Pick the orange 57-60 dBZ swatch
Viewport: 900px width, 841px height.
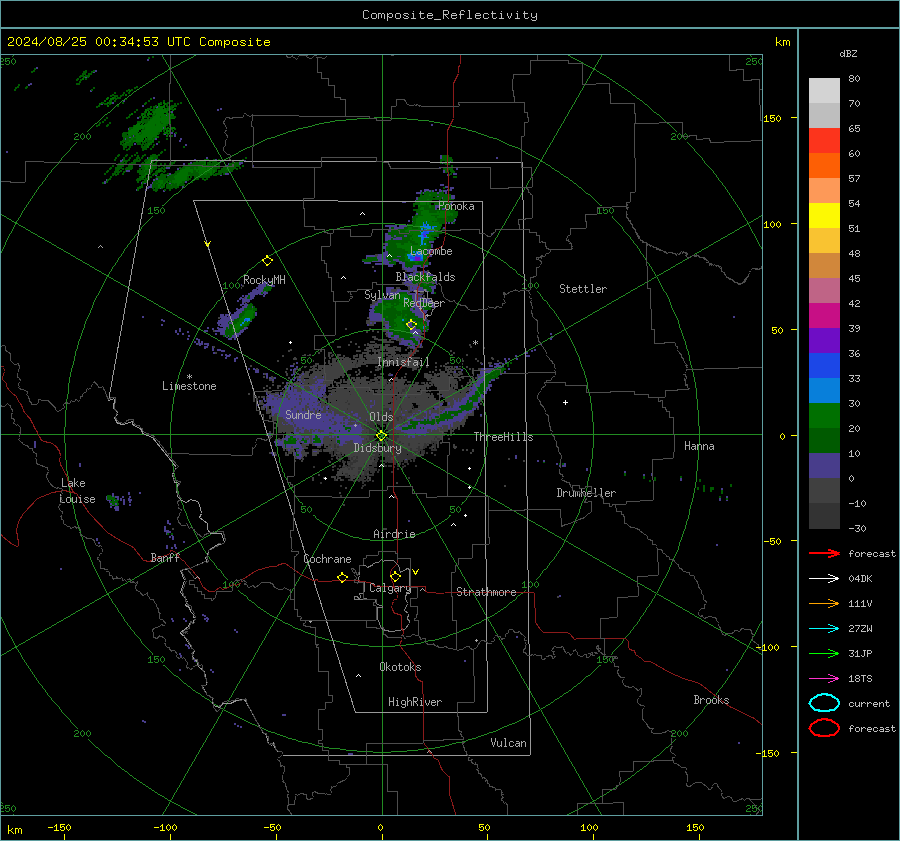tap(824, 166)
